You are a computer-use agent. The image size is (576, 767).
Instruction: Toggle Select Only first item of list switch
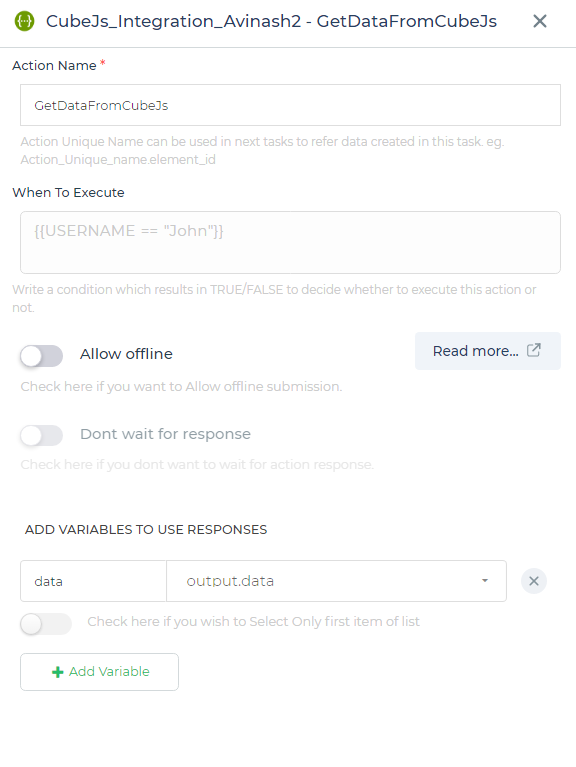[x=45, y=624]
